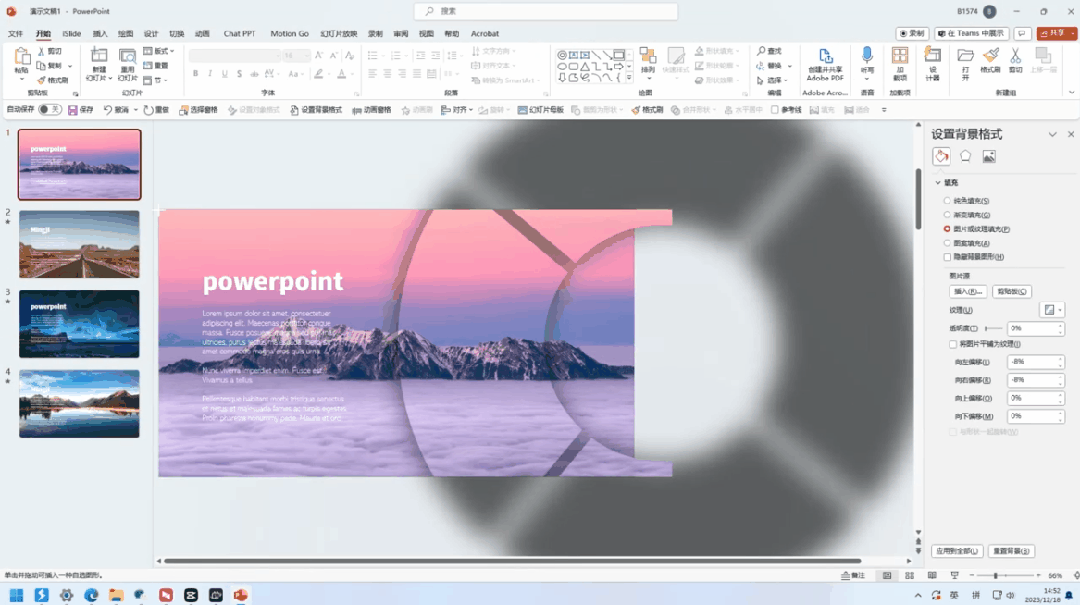Open the Layout (版式) dropdown
The image size is (1080, 605).
click(x=159, y=51)
